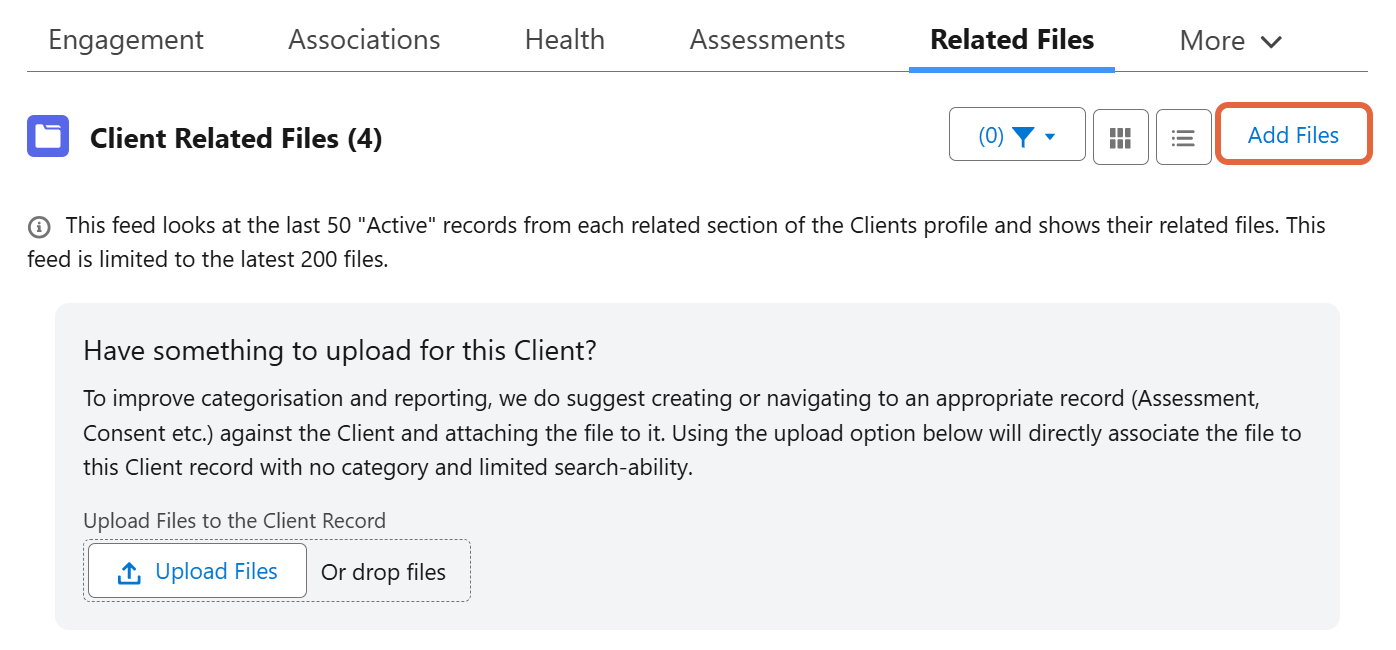
Task: Switch to grid view of files
Action: [1121, 137]
